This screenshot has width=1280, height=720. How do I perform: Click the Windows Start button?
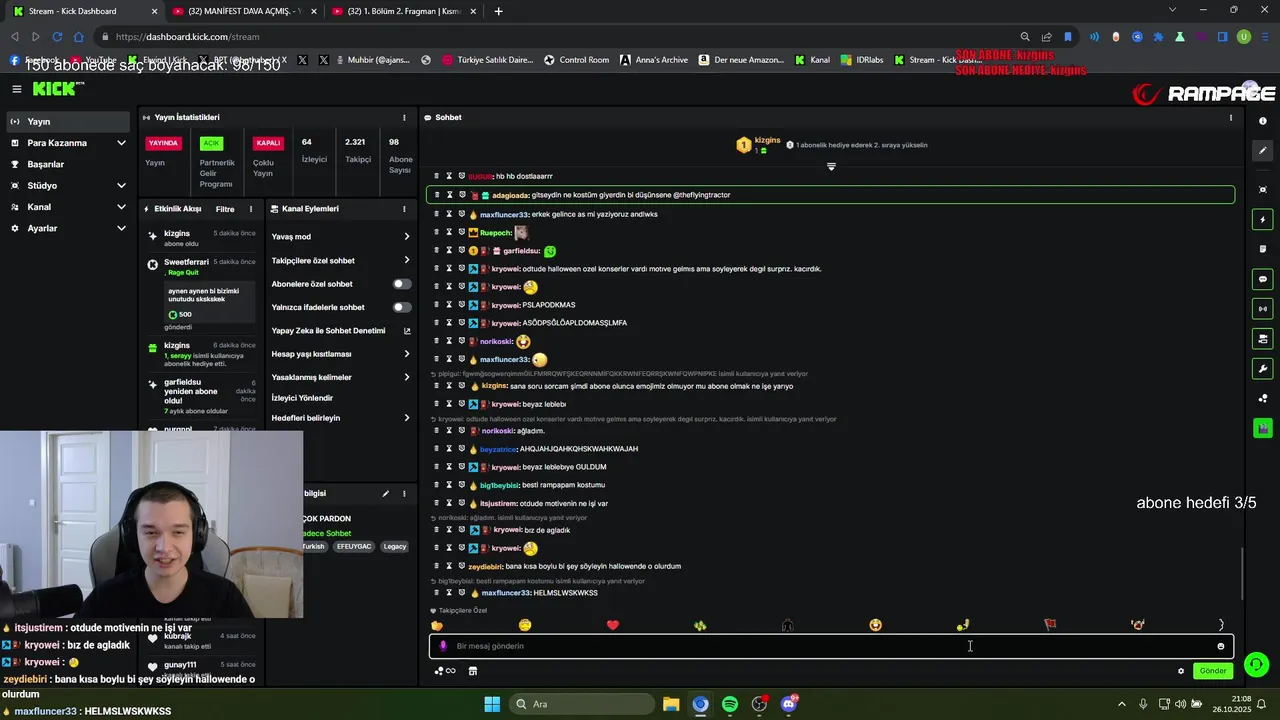(x=492, y=704)
